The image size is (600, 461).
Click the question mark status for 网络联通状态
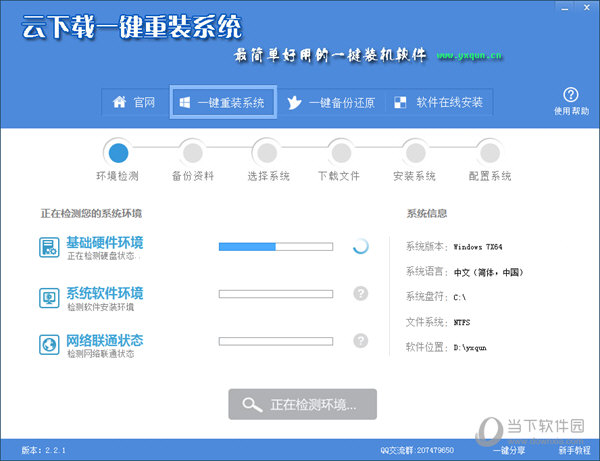(360, 340)
